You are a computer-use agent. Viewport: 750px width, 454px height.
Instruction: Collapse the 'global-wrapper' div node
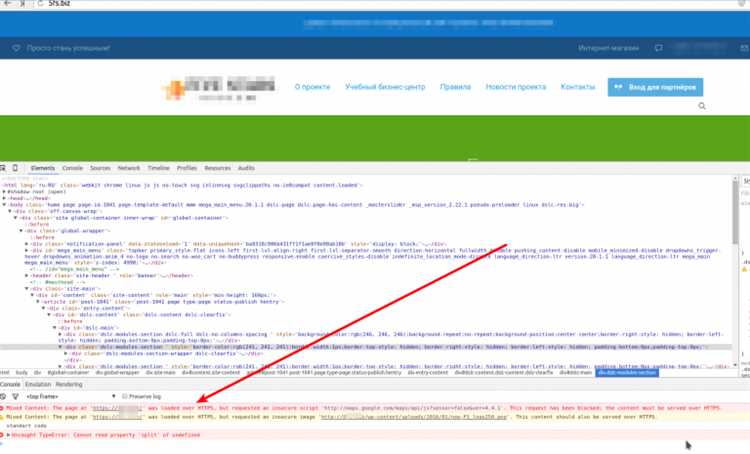point(22,231)
